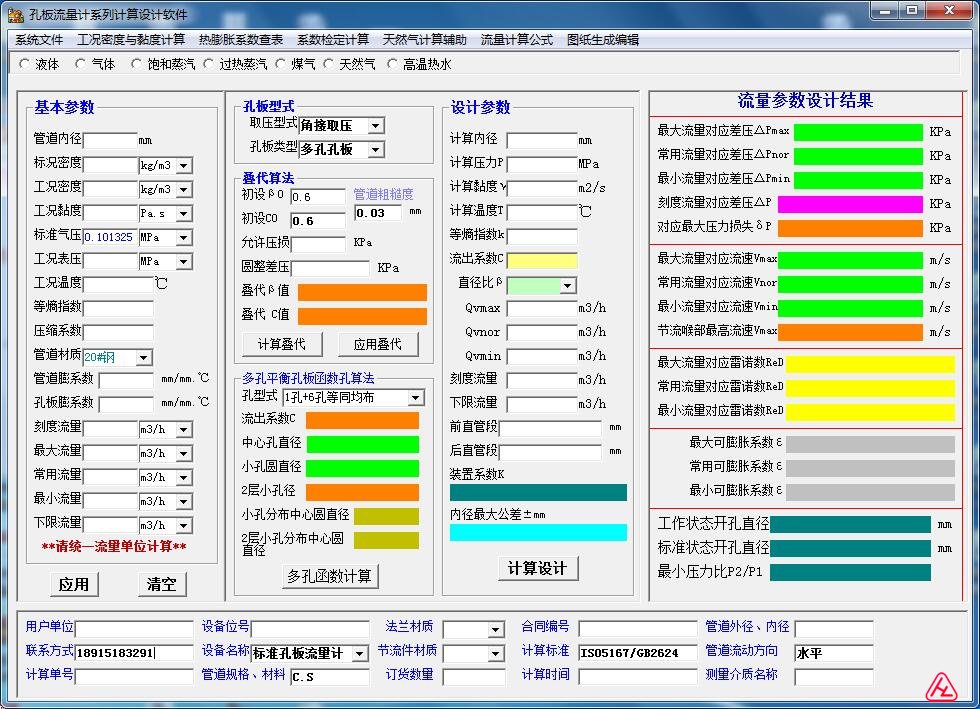The height and width of the screenshot is (709, 980).
Task: Click the 管道流动方向 input field
Action: (x=833, y=653)
